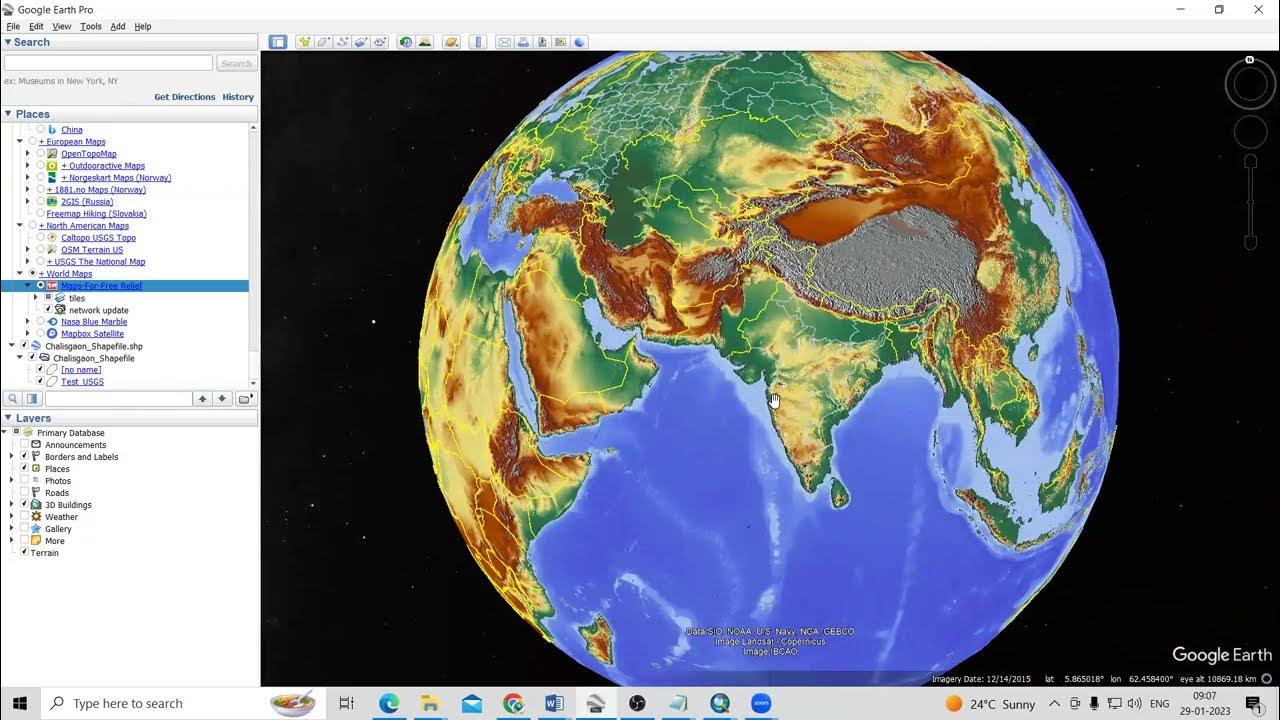Move selected place down with arrow button
The image size is (1280, 720).
222,399
